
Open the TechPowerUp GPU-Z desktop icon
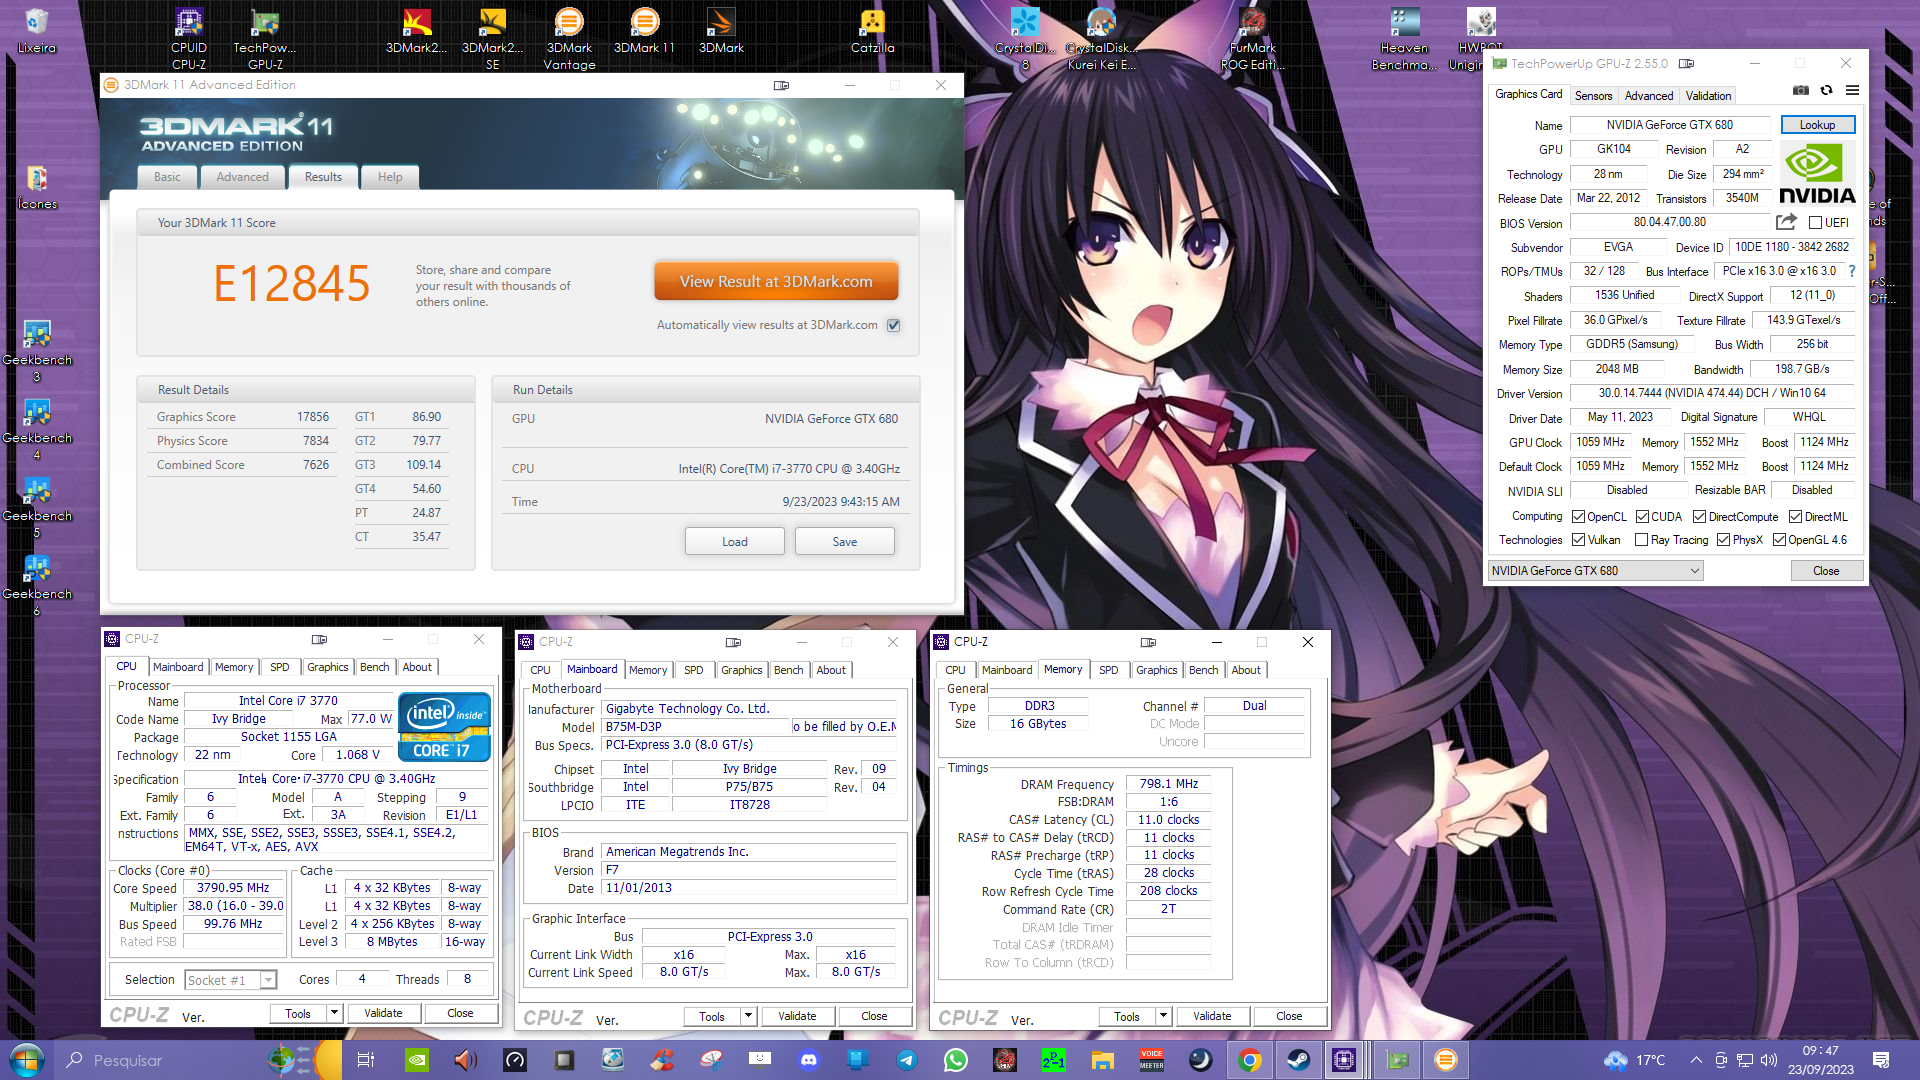pyautogui.click(x=265, y=39)
